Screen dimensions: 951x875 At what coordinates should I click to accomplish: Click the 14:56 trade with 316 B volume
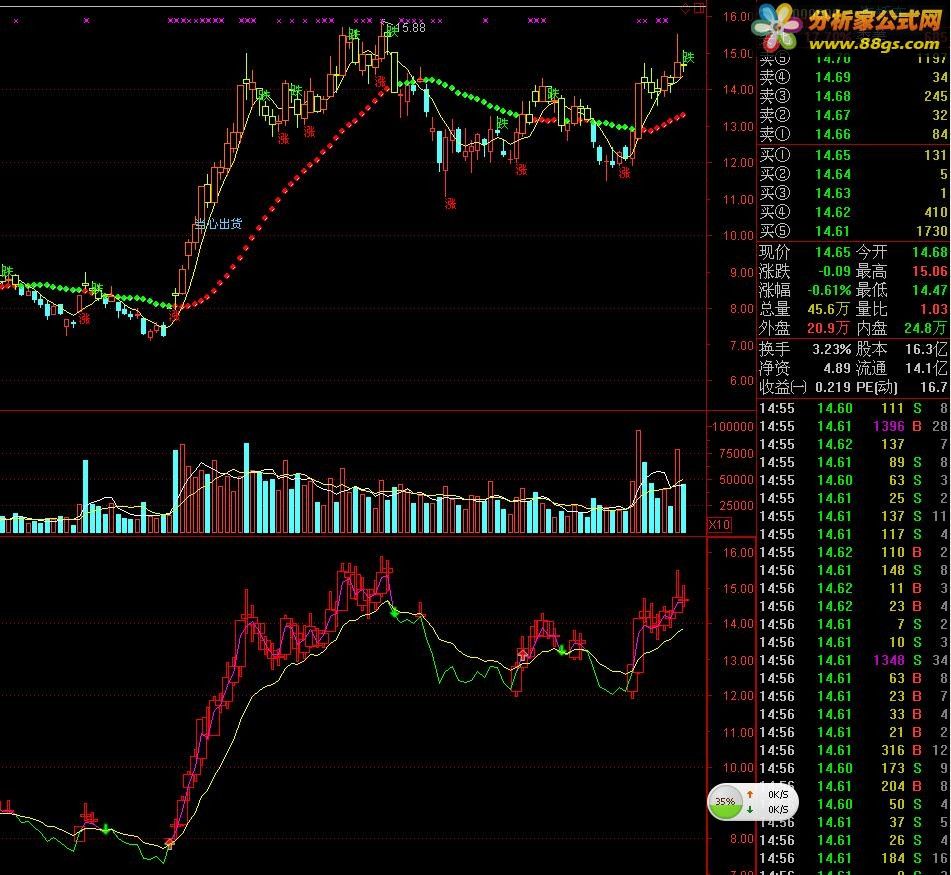pyautogui.click(x=853, y=750)
